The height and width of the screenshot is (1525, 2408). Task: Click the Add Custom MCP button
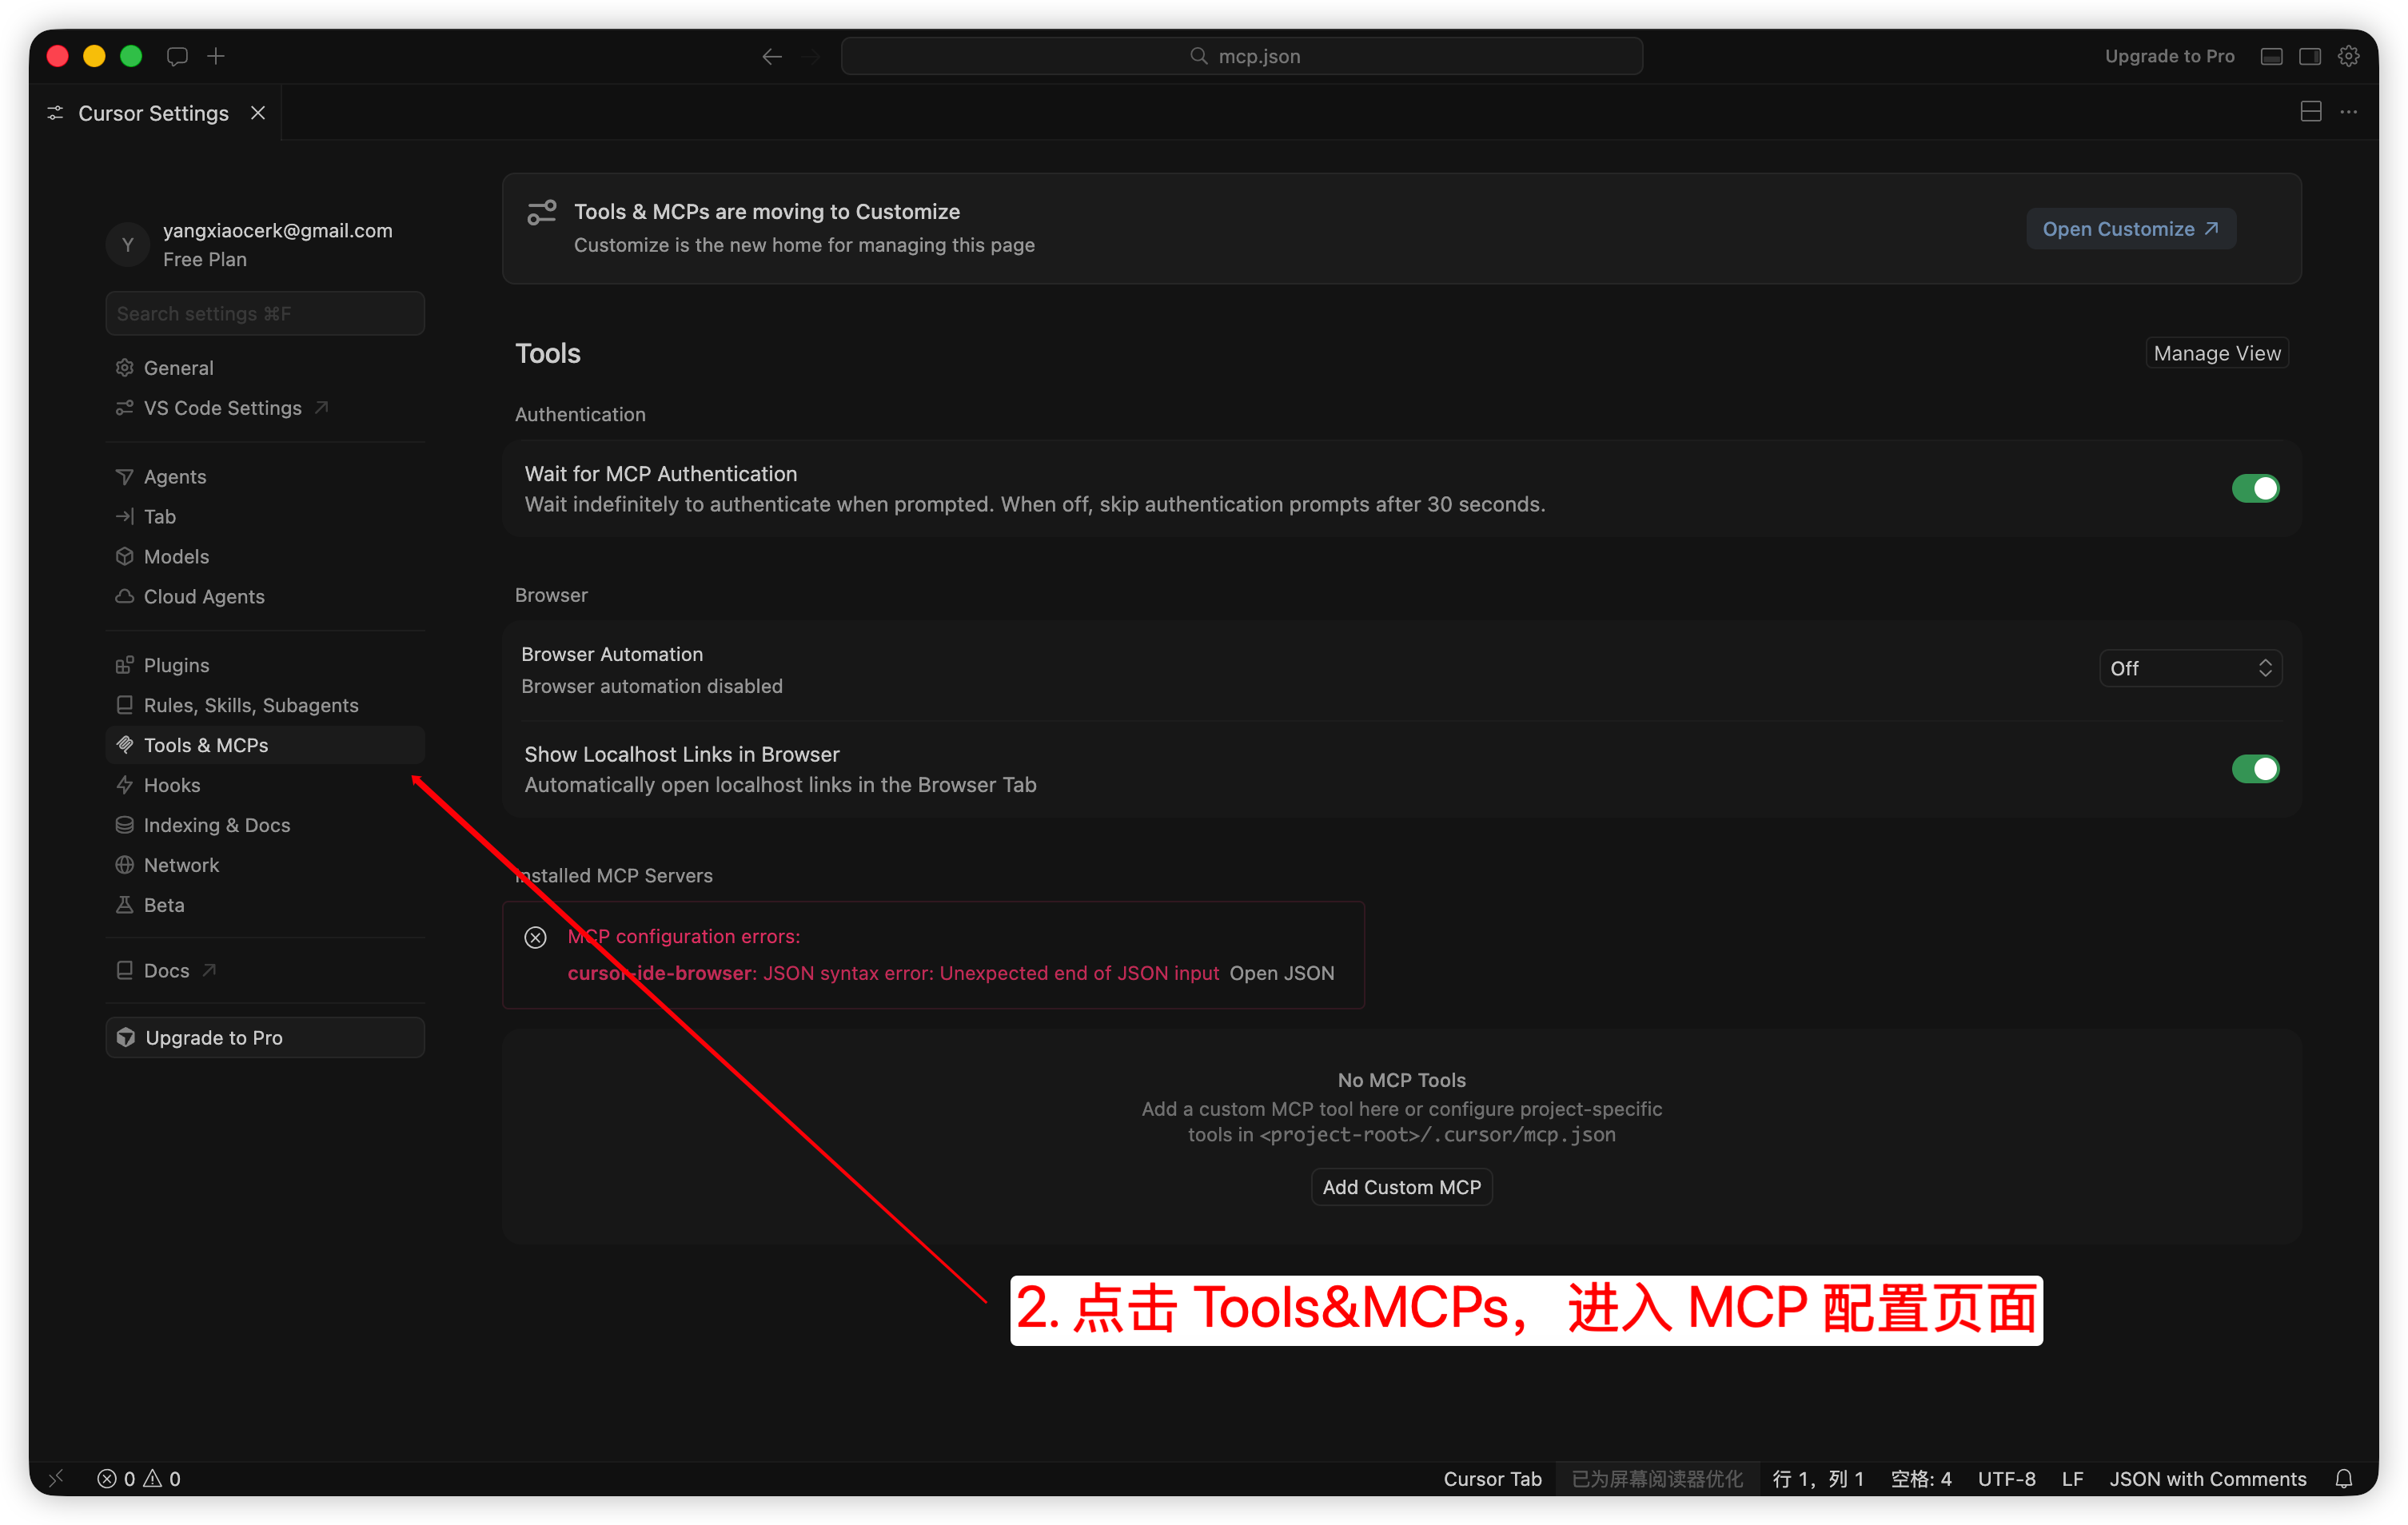(1402, 1187)
